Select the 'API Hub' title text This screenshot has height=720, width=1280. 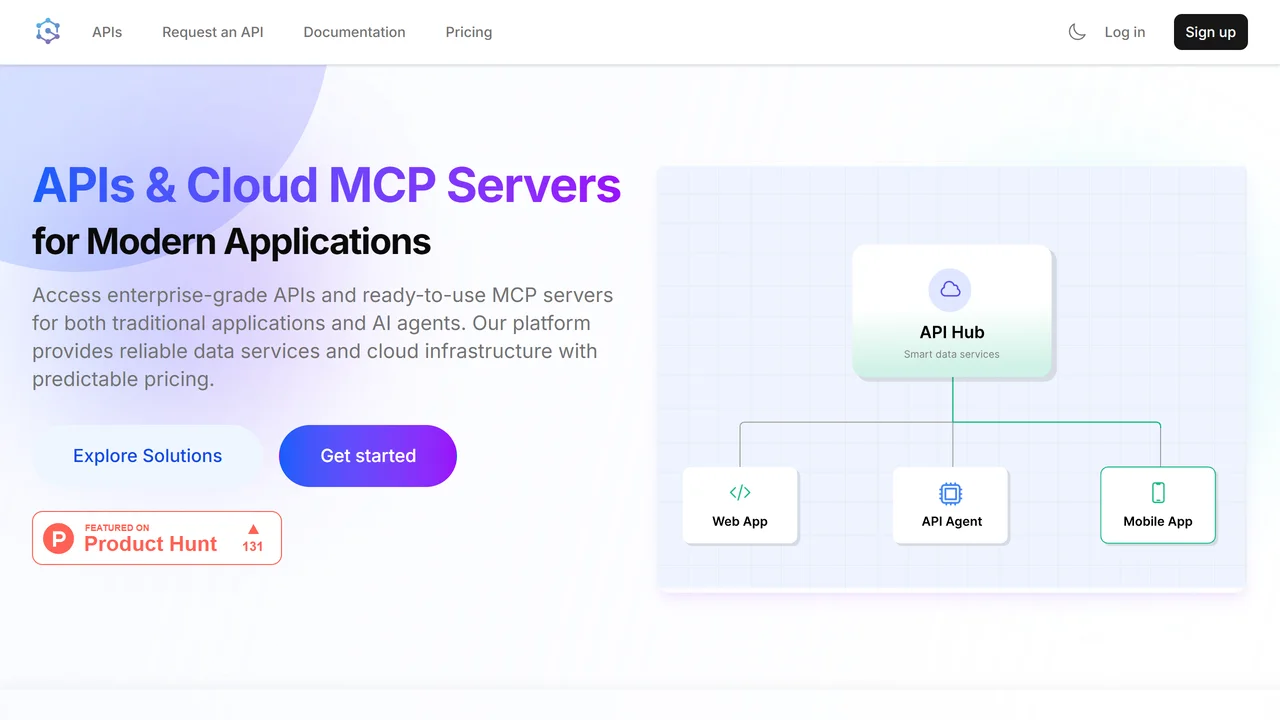click(x=952, y=332)
